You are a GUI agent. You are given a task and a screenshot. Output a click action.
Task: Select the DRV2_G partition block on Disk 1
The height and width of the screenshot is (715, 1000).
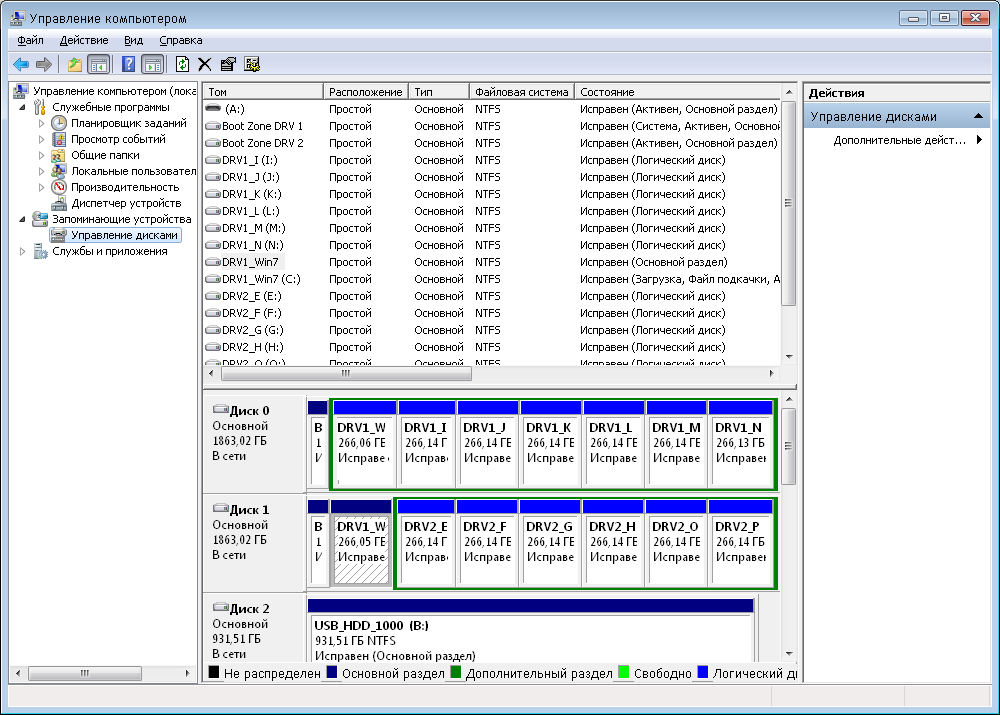click(x=549, y=543)
